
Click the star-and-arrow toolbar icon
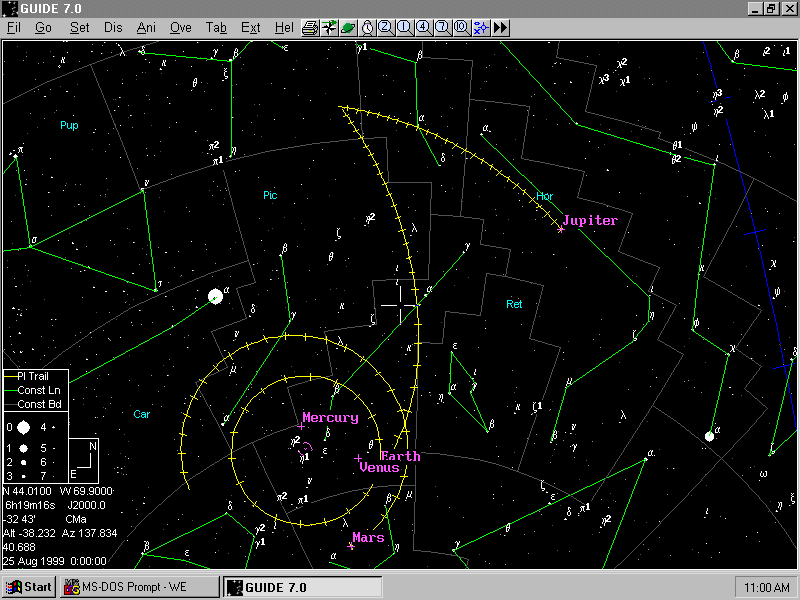[x=329, y=27]
